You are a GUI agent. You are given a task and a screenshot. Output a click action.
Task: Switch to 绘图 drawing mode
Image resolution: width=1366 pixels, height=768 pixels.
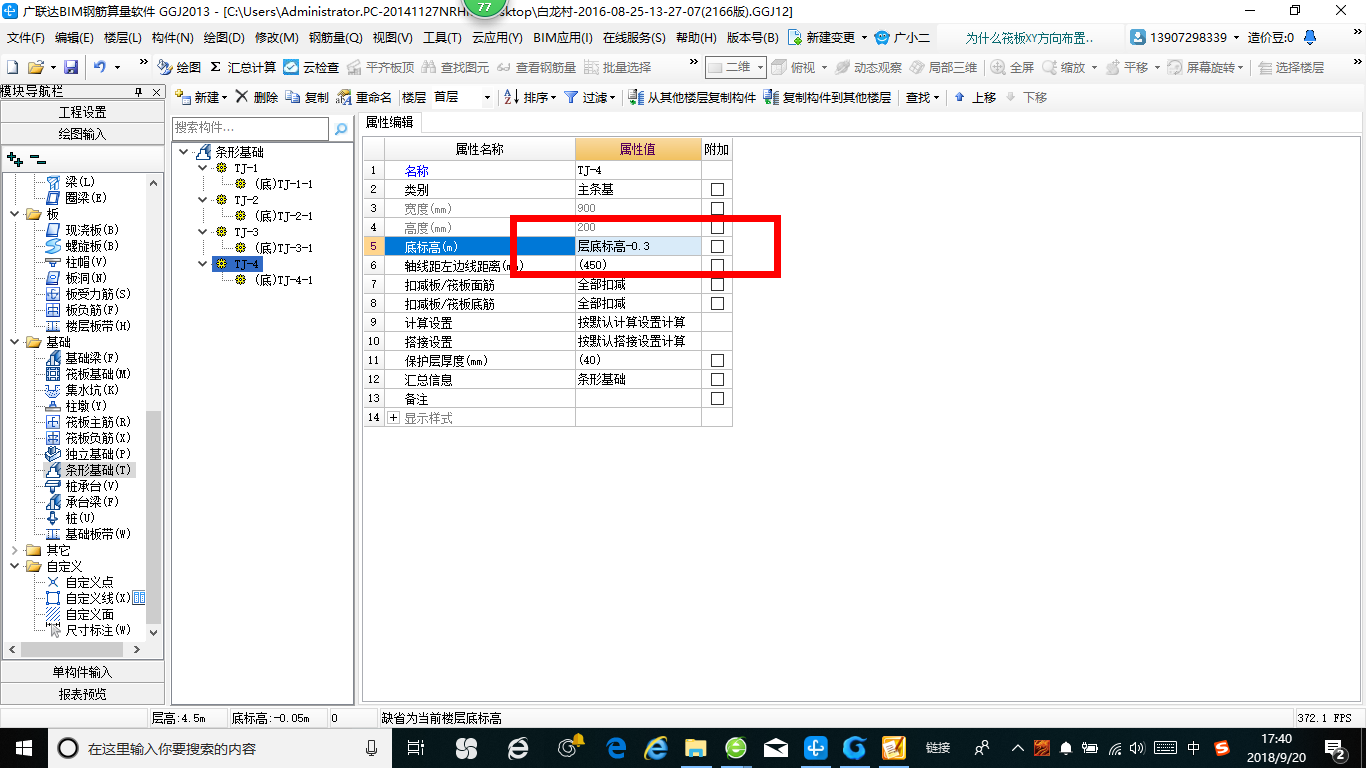point(180,67)
